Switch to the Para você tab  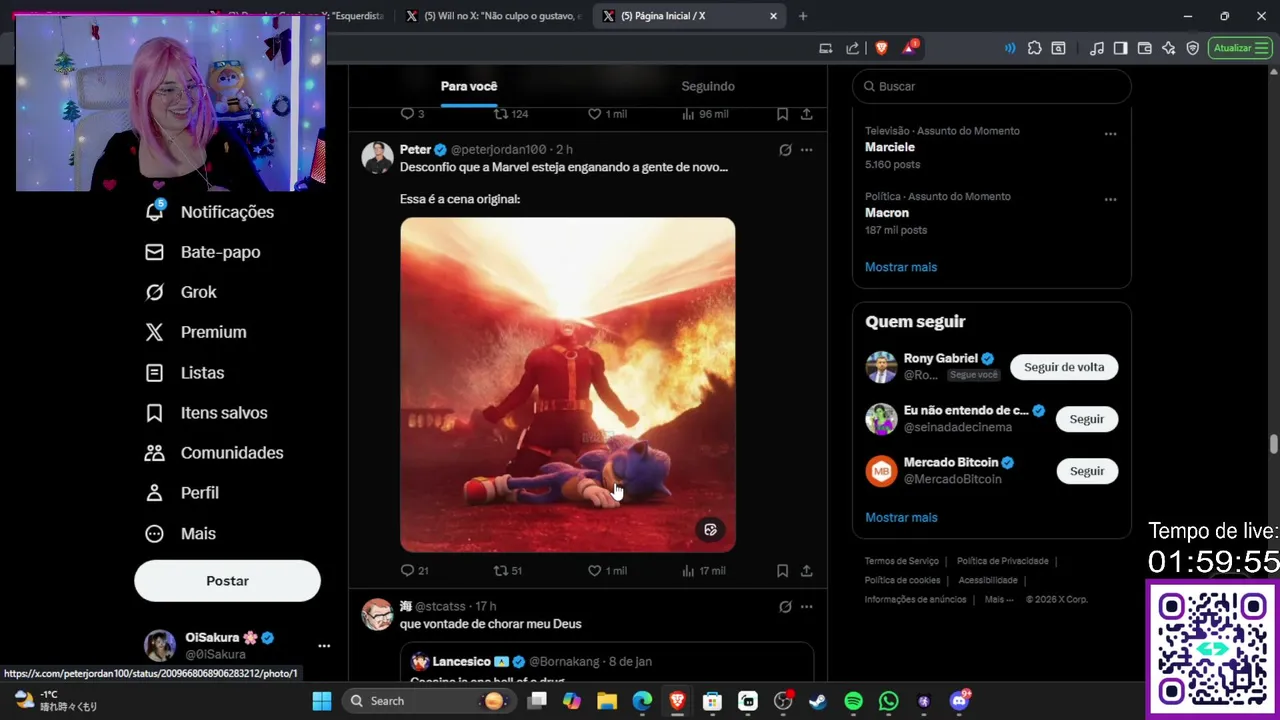[x=469, y=86]
